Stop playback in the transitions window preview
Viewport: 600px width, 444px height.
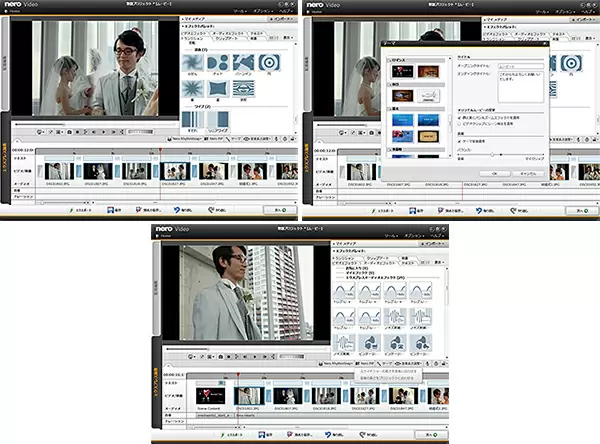click(77, 132)
